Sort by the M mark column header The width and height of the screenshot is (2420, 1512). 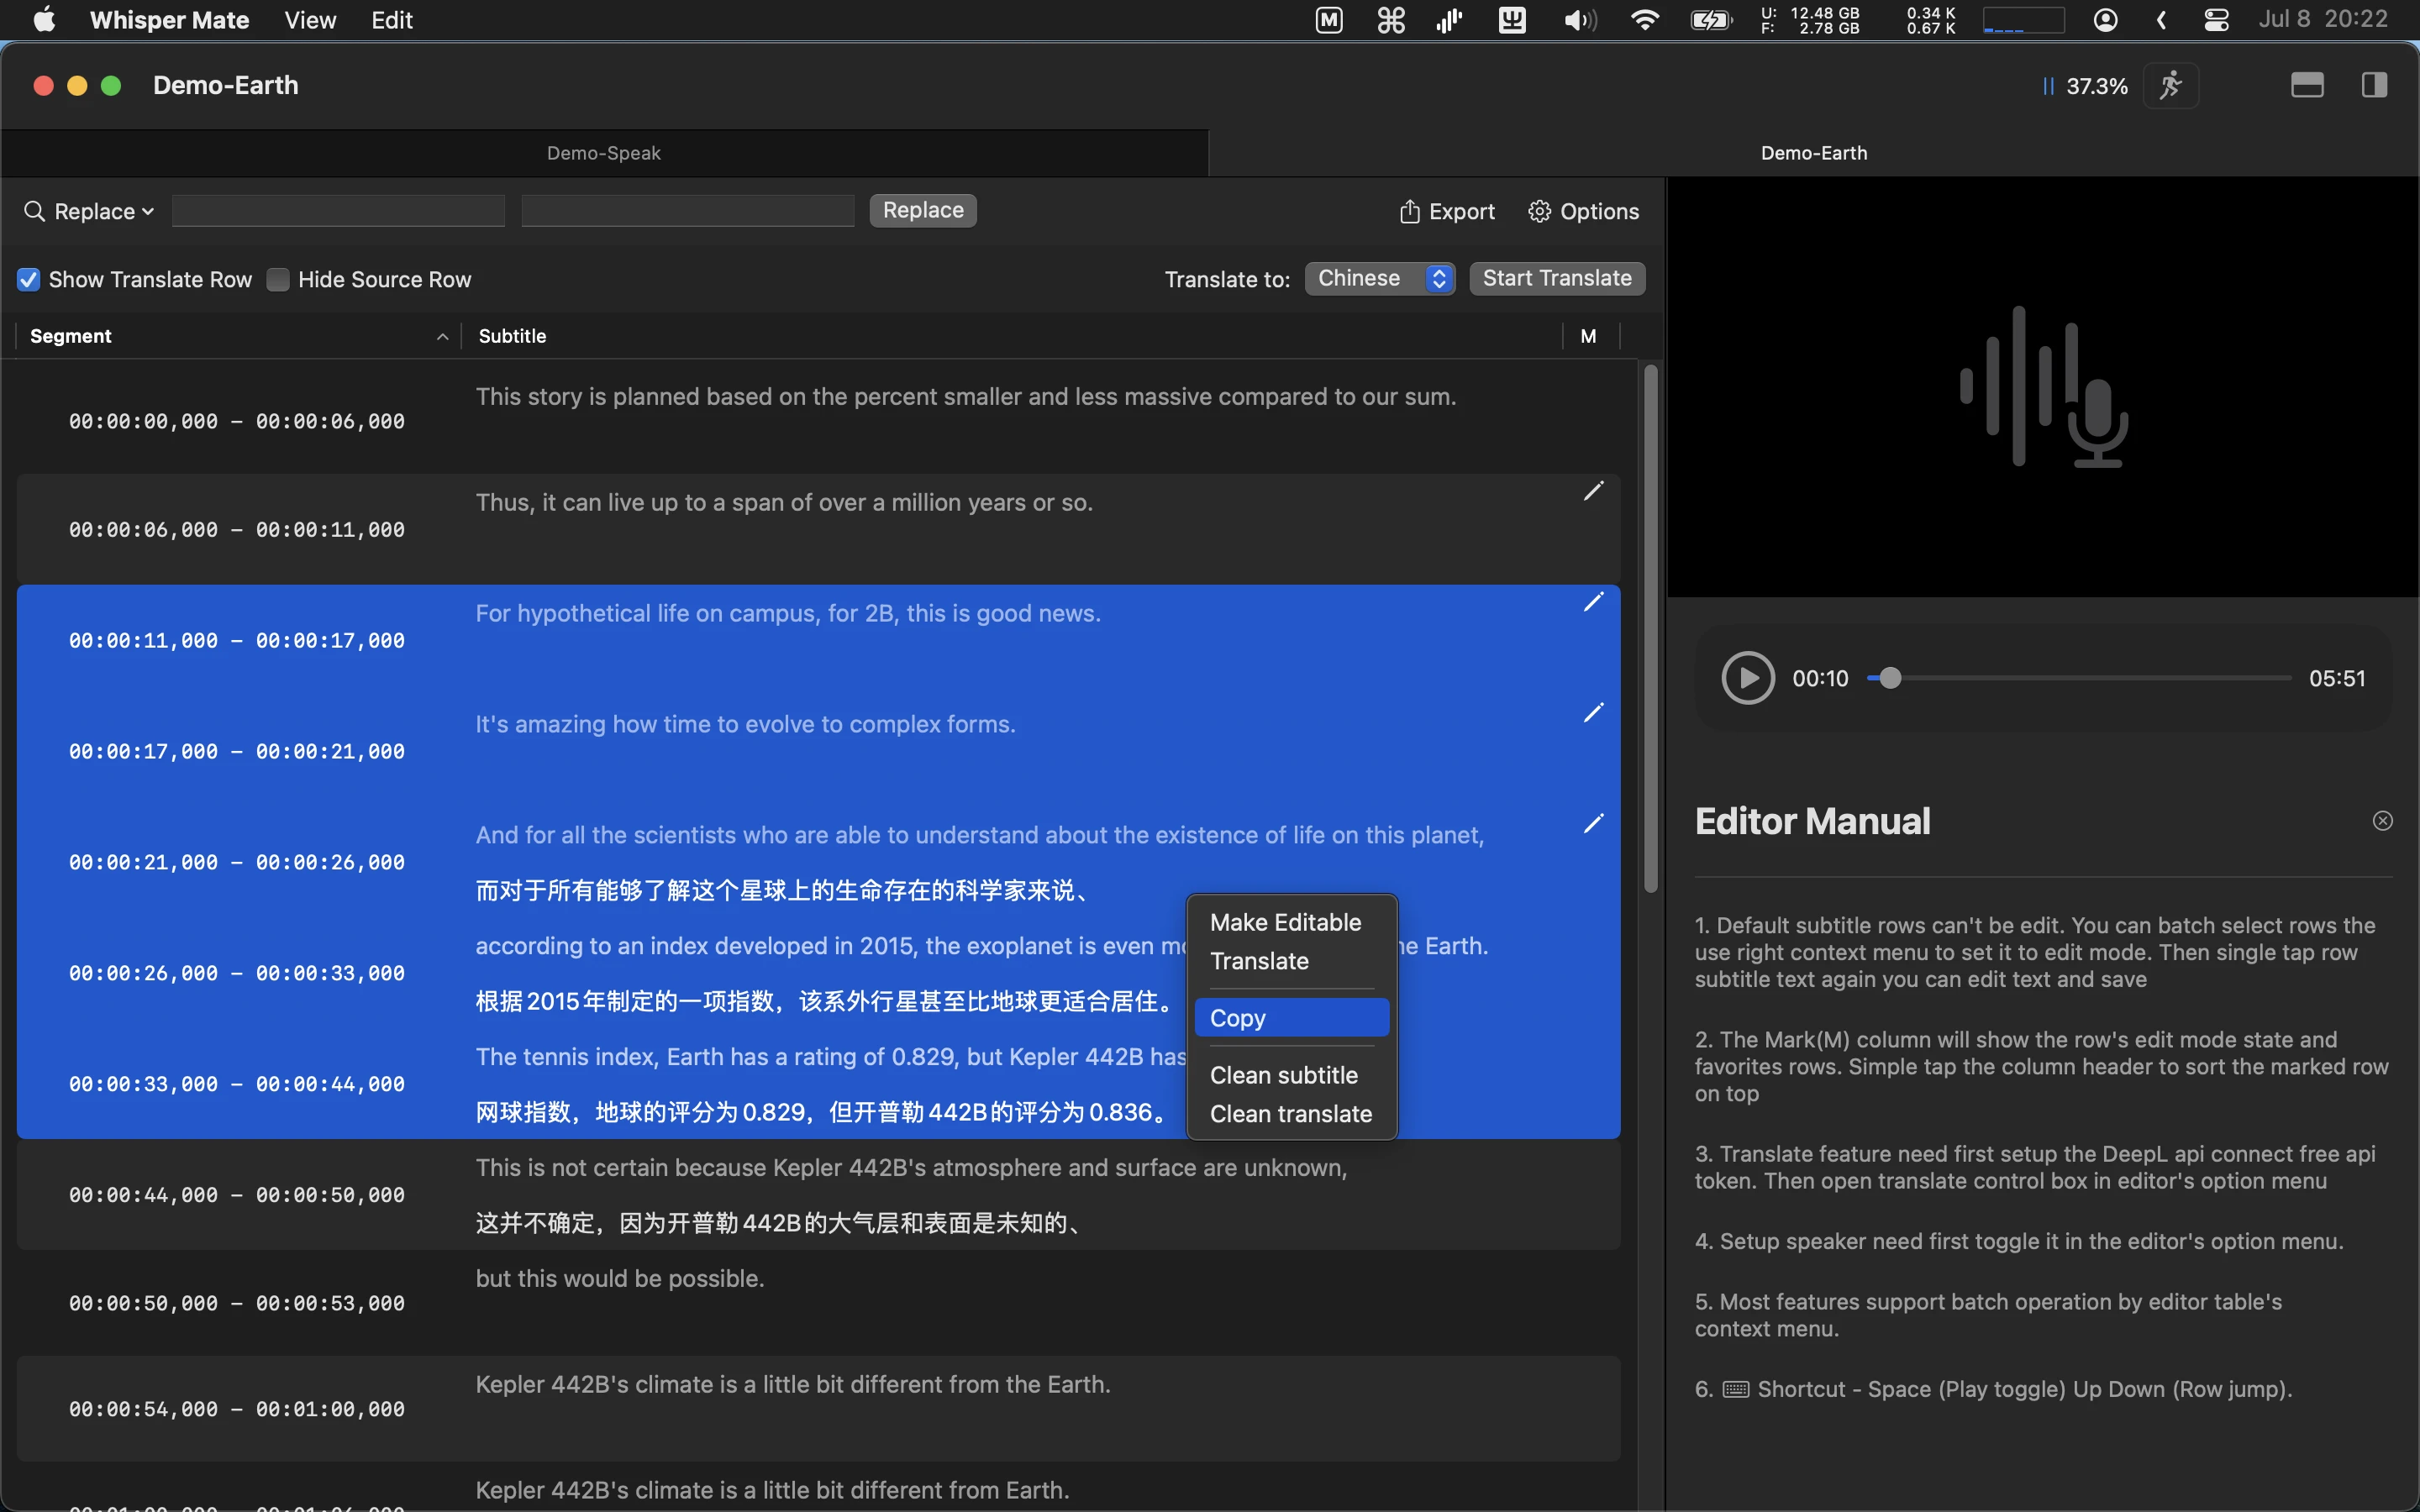[x=1588, y=337]
